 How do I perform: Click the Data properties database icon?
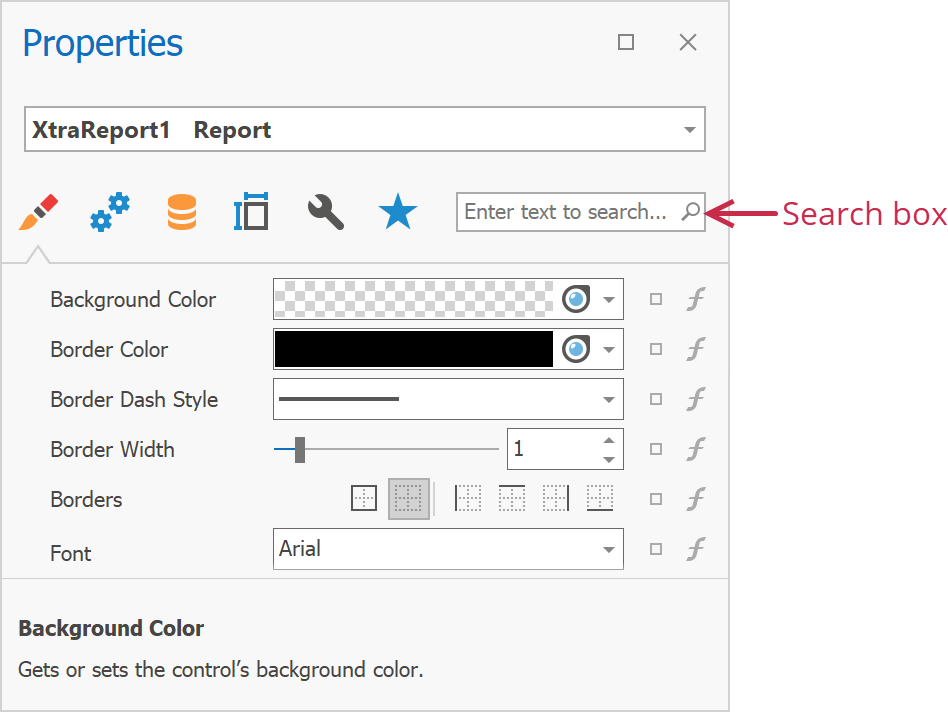click(181, 212)
